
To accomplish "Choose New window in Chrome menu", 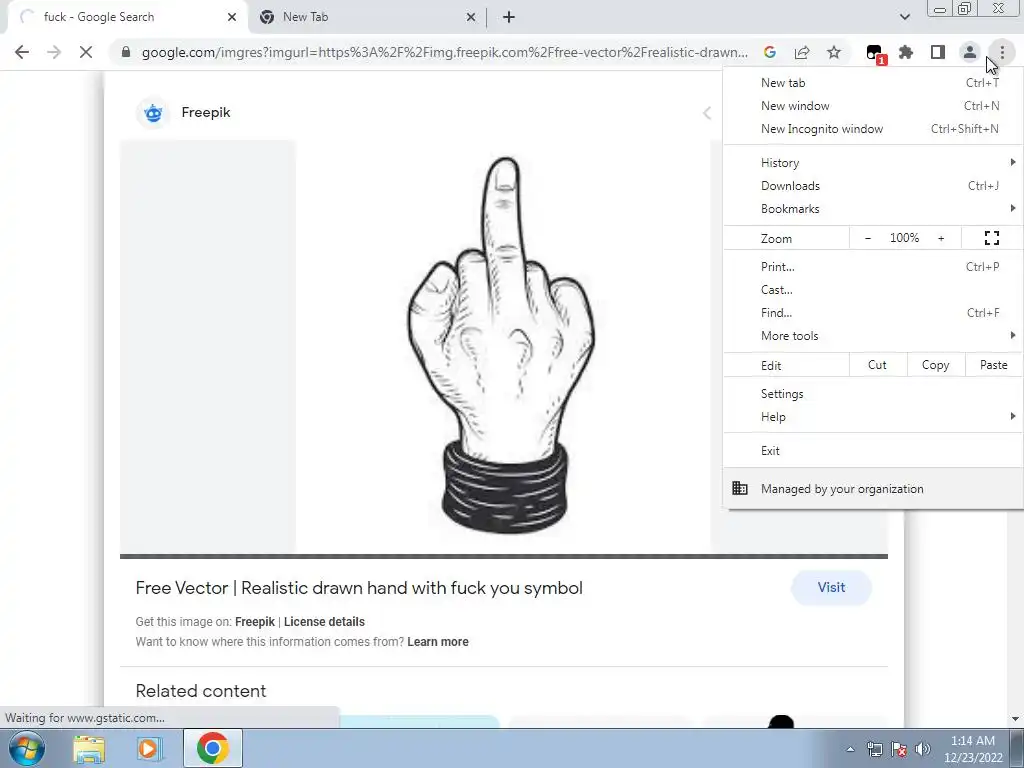I will pos(873,106).
